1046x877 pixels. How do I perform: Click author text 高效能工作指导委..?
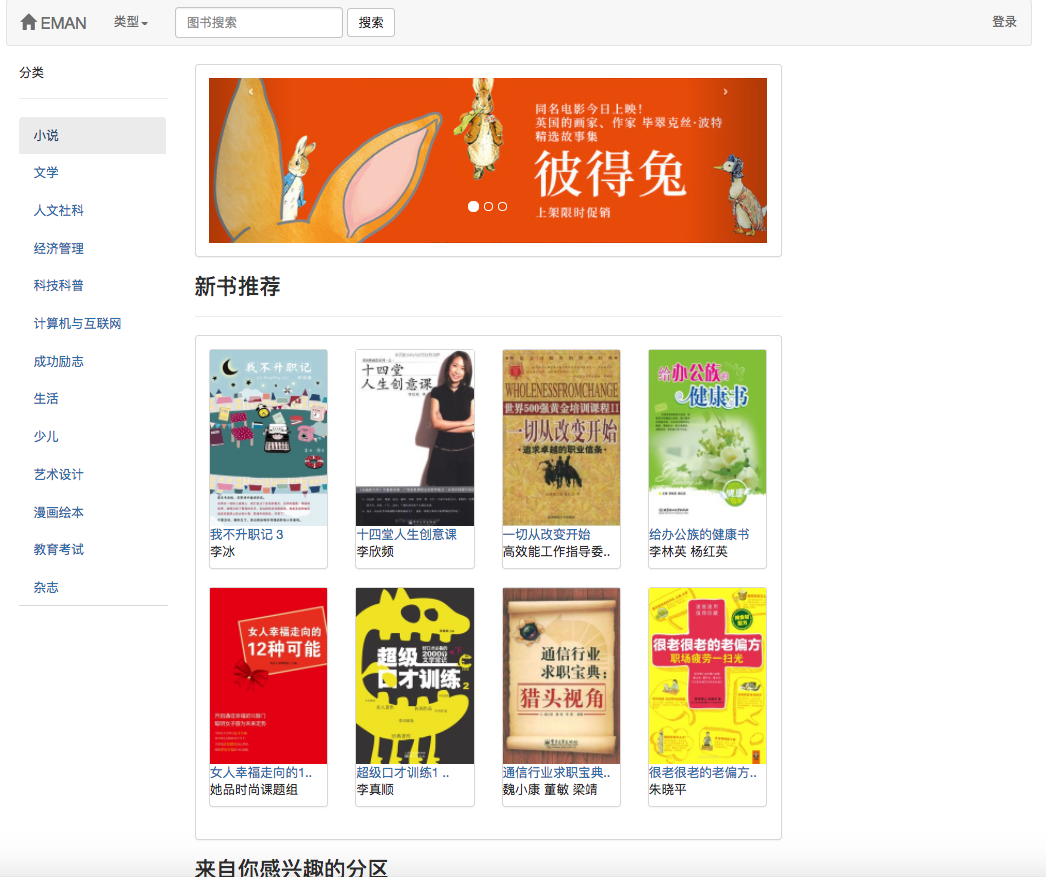point(556,552)
